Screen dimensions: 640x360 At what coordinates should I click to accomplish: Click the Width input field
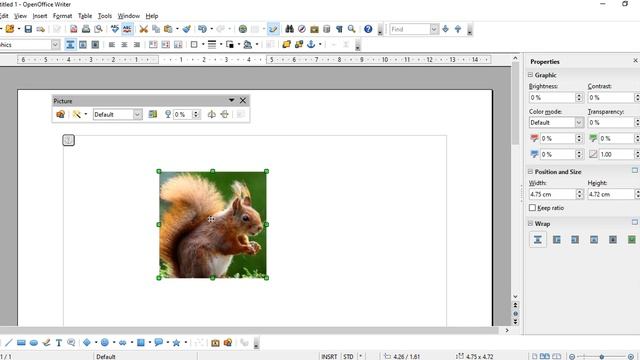click(x=552, y=194)
